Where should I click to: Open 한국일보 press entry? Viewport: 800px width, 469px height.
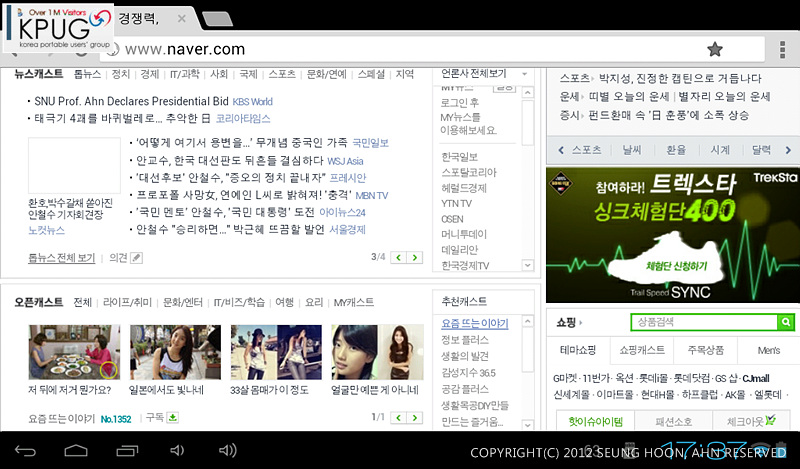[x=459, y=157]
